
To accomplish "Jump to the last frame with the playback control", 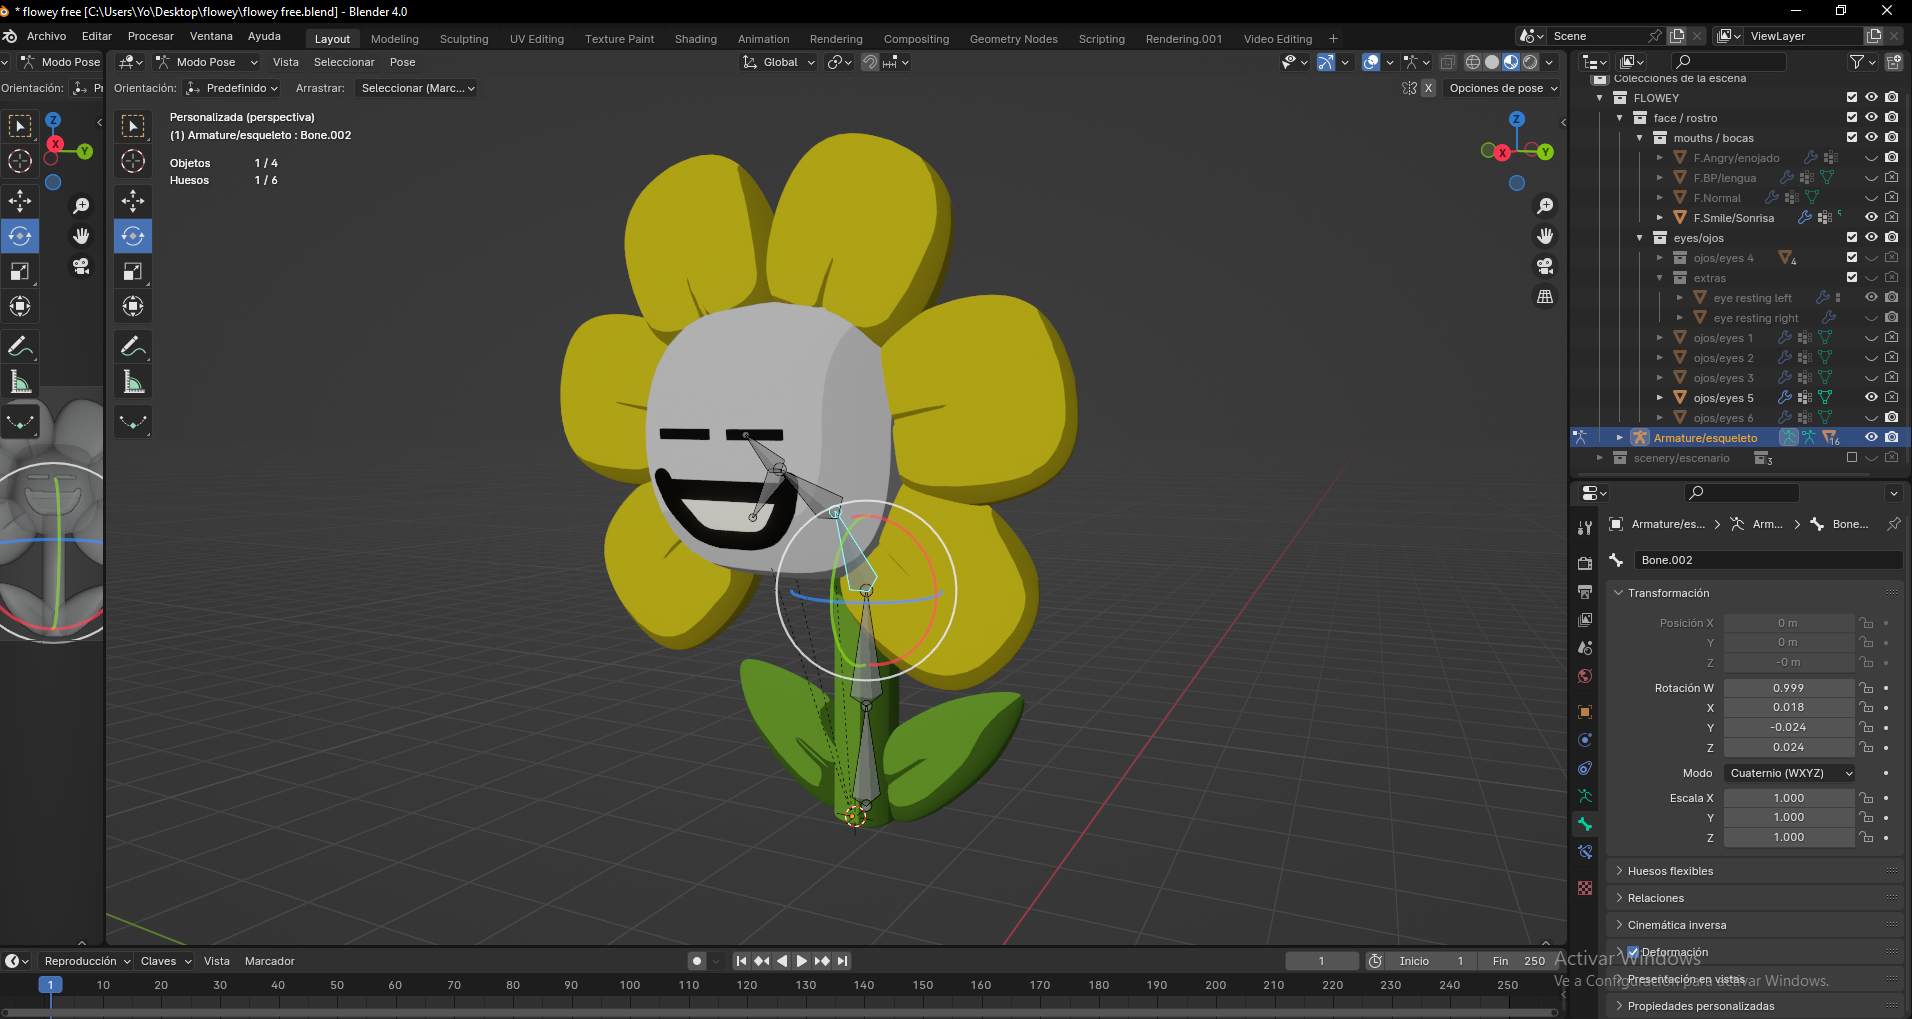I will [x=840, y=961].
